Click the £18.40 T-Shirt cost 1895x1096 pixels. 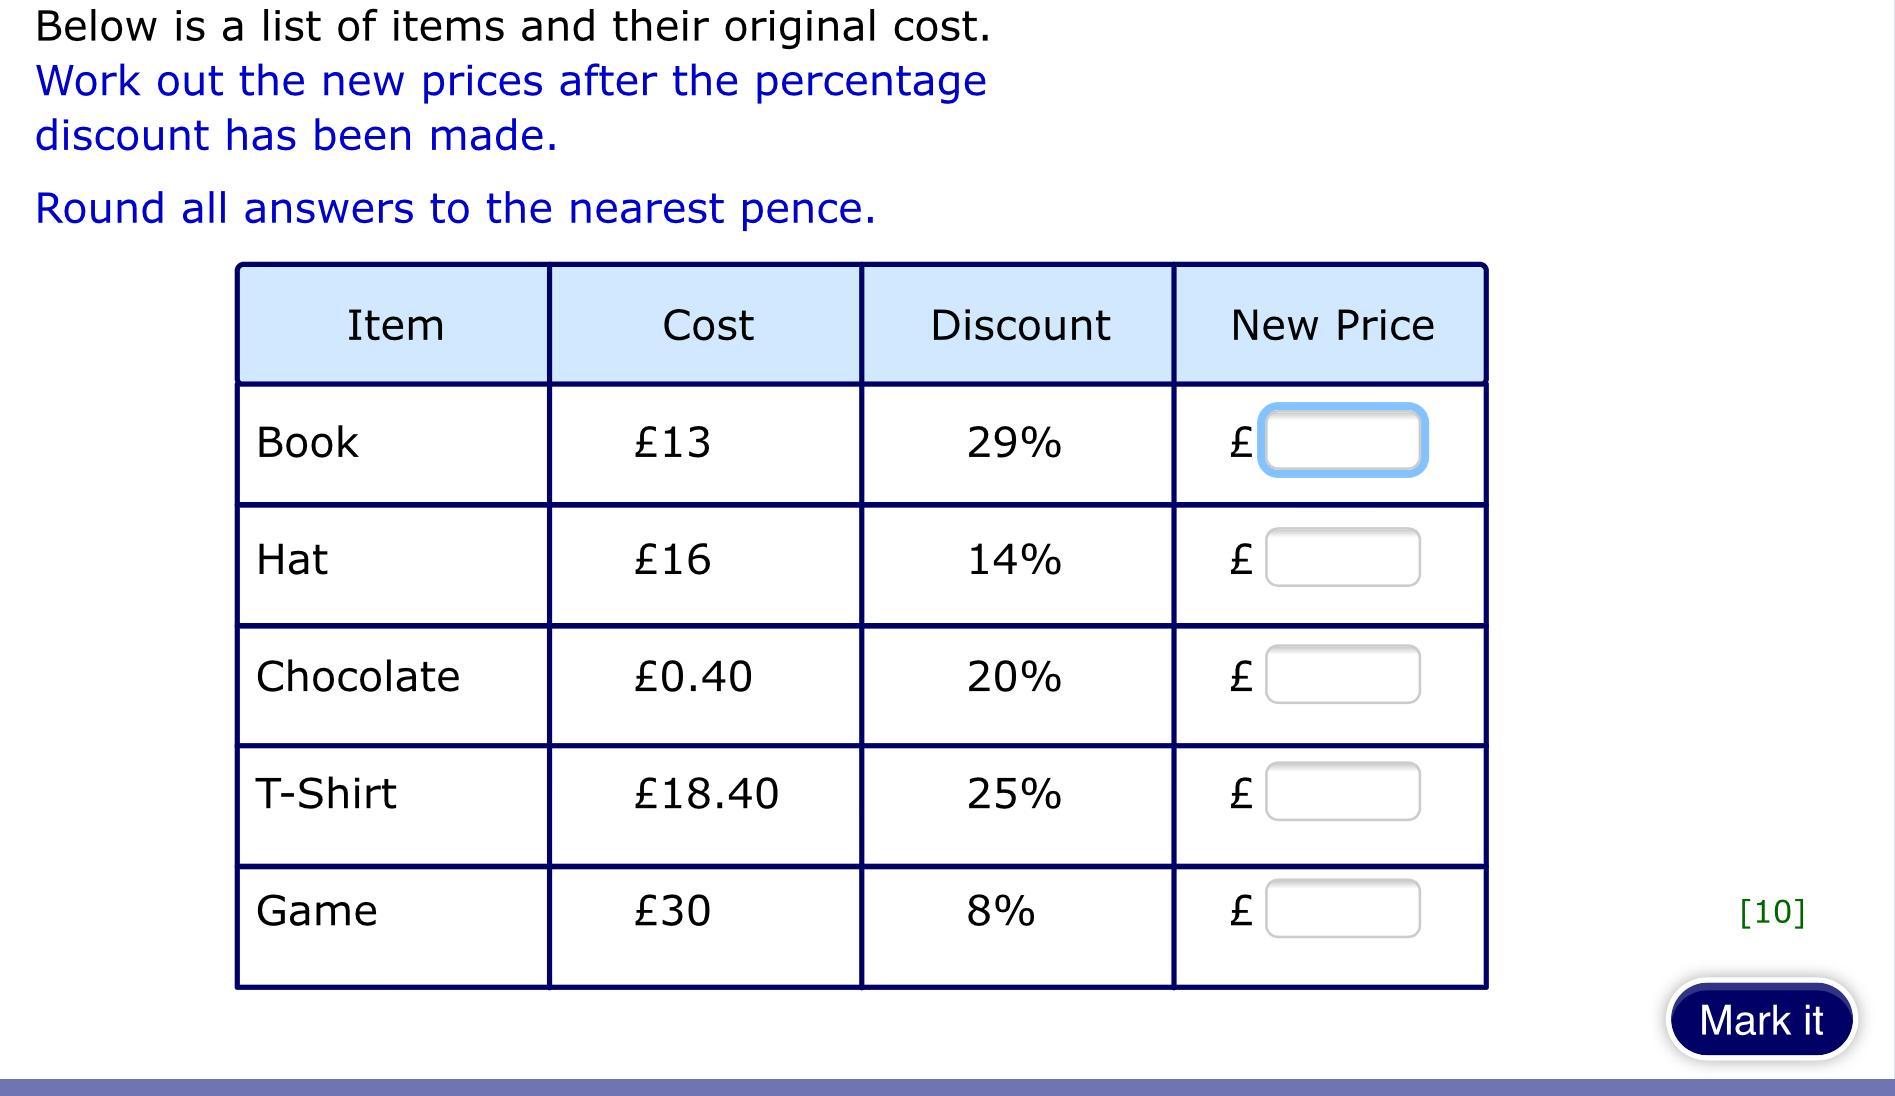pyautogui.click(x=706, y=793)
